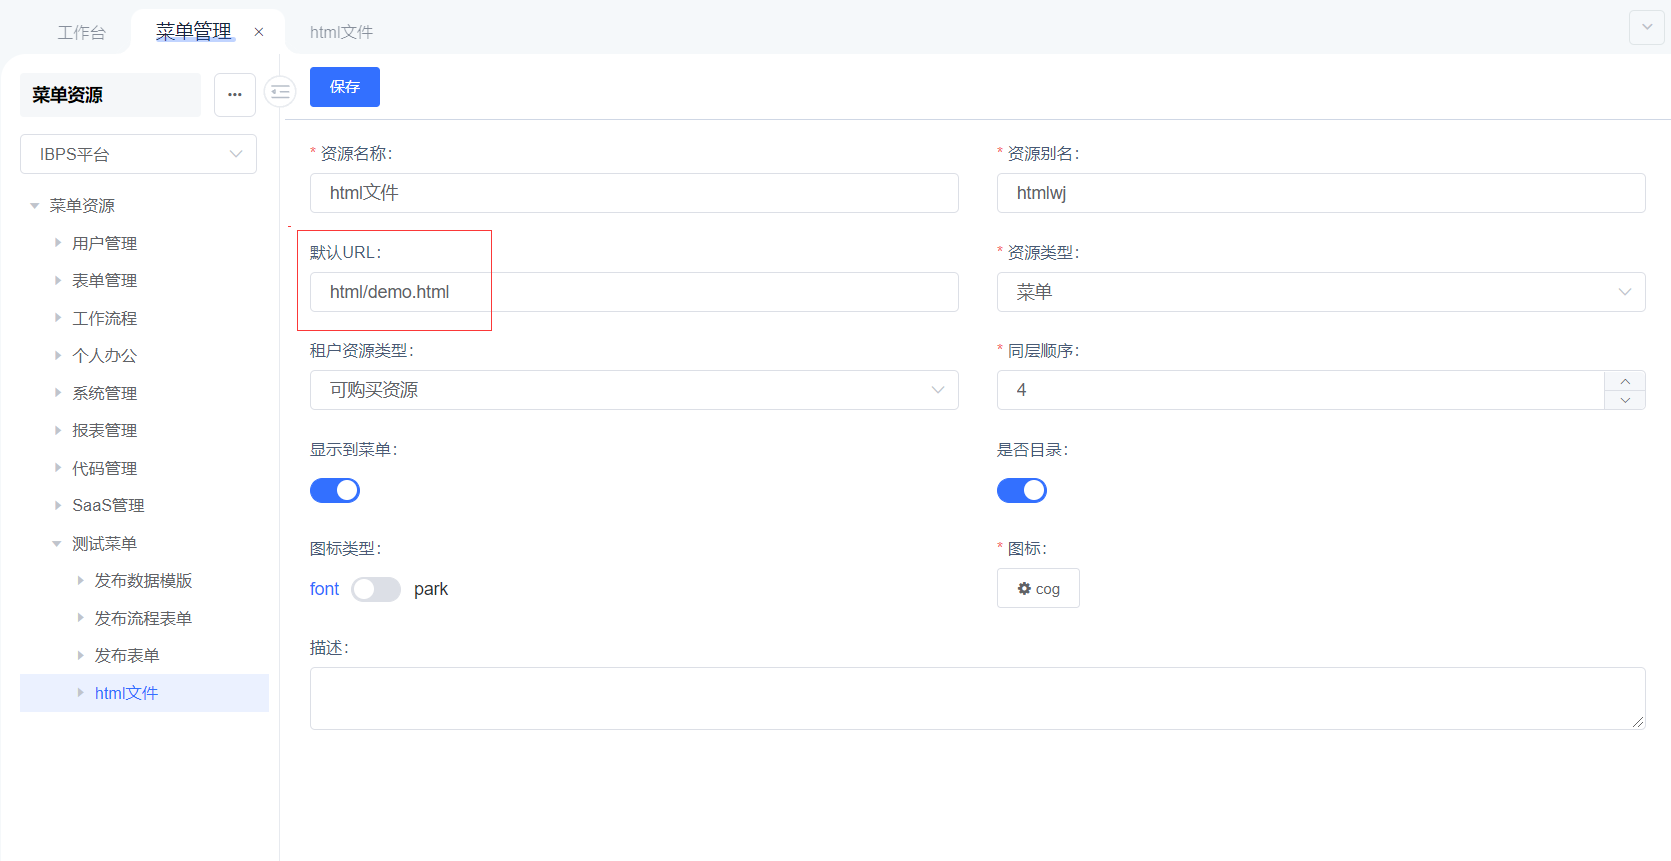
Task: Click the collapse sidebar icon
Action: pyautogui.click(x=280, y=92)
